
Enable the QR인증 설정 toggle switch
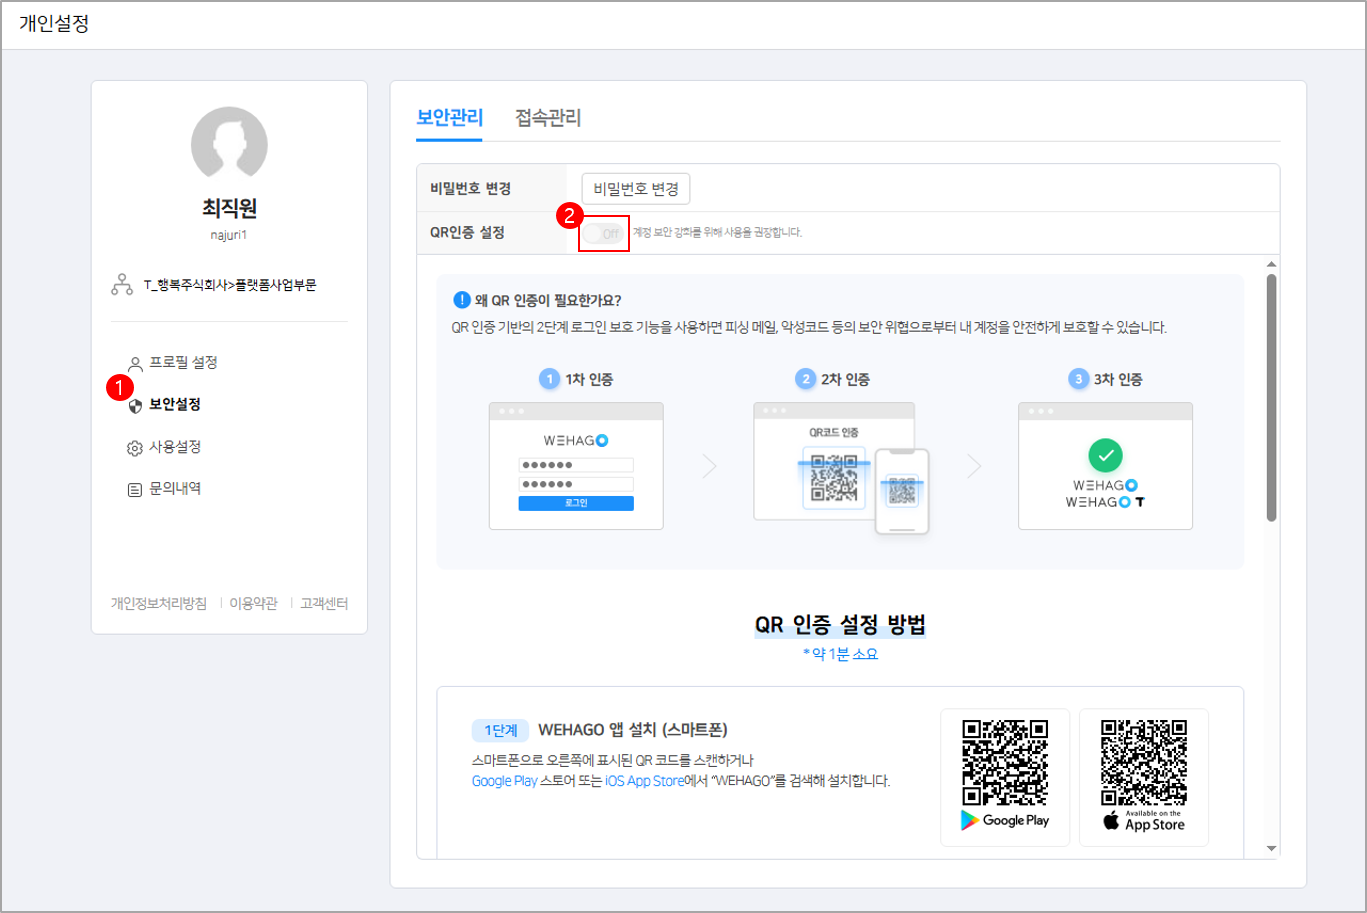pyautogui.click(x=604, y=231)
